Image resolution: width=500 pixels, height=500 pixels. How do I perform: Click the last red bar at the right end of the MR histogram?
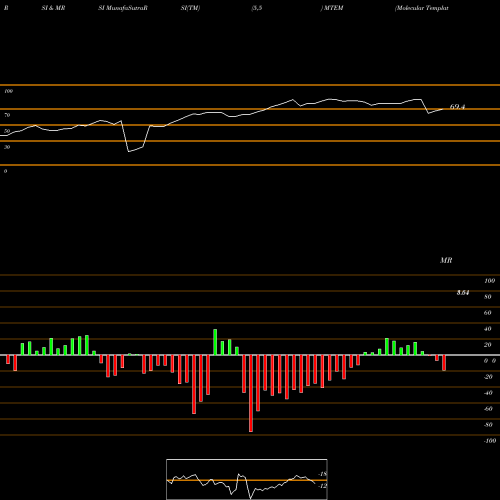[444, 363]
